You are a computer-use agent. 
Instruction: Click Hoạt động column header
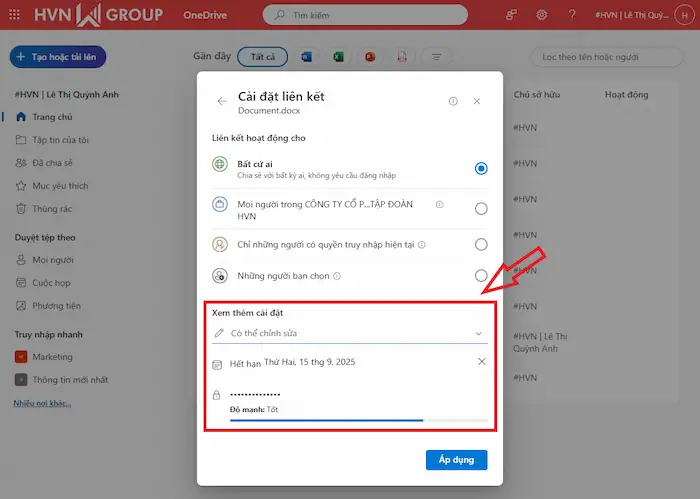pyautogui.click(x=626, y=95)
